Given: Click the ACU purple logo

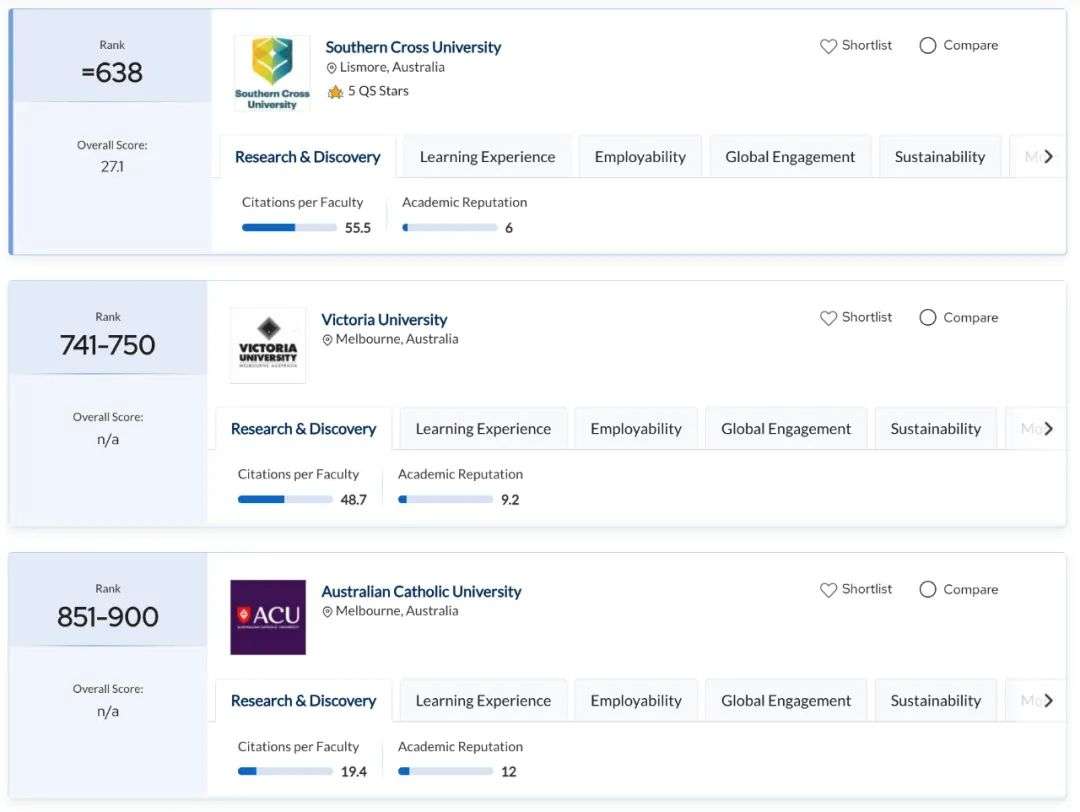Looking at the screenshot, I should (x=268, y=617).
